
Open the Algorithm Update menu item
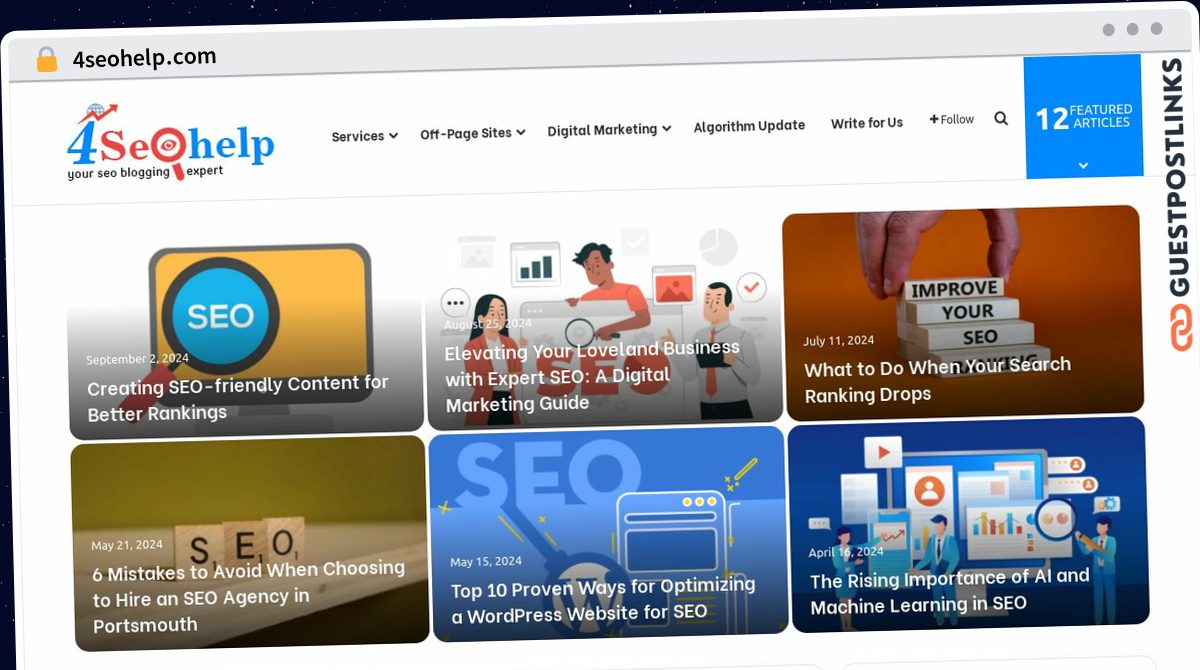click(749, 126)
